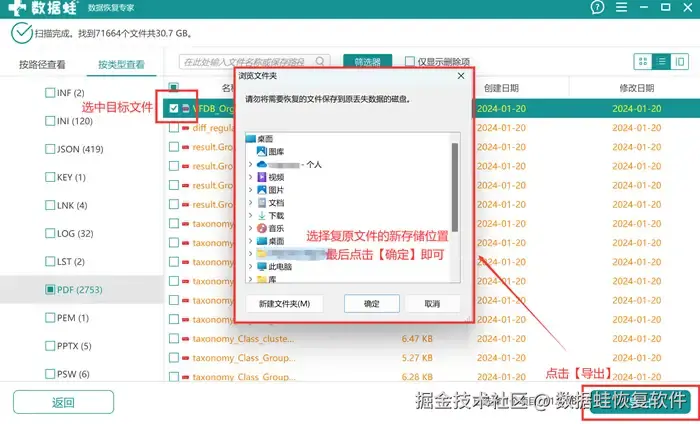Check the JSON (419) file type
This screenshot has height=424, width=700.
tap(50, 149)
